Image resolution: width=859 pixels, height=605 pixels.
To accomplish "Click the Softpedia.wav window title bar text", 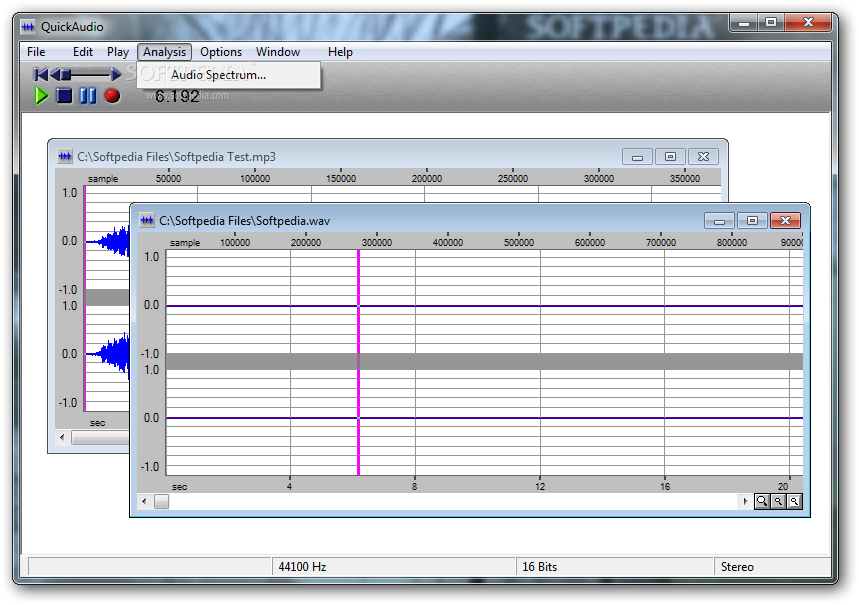I will coord(244,221).
